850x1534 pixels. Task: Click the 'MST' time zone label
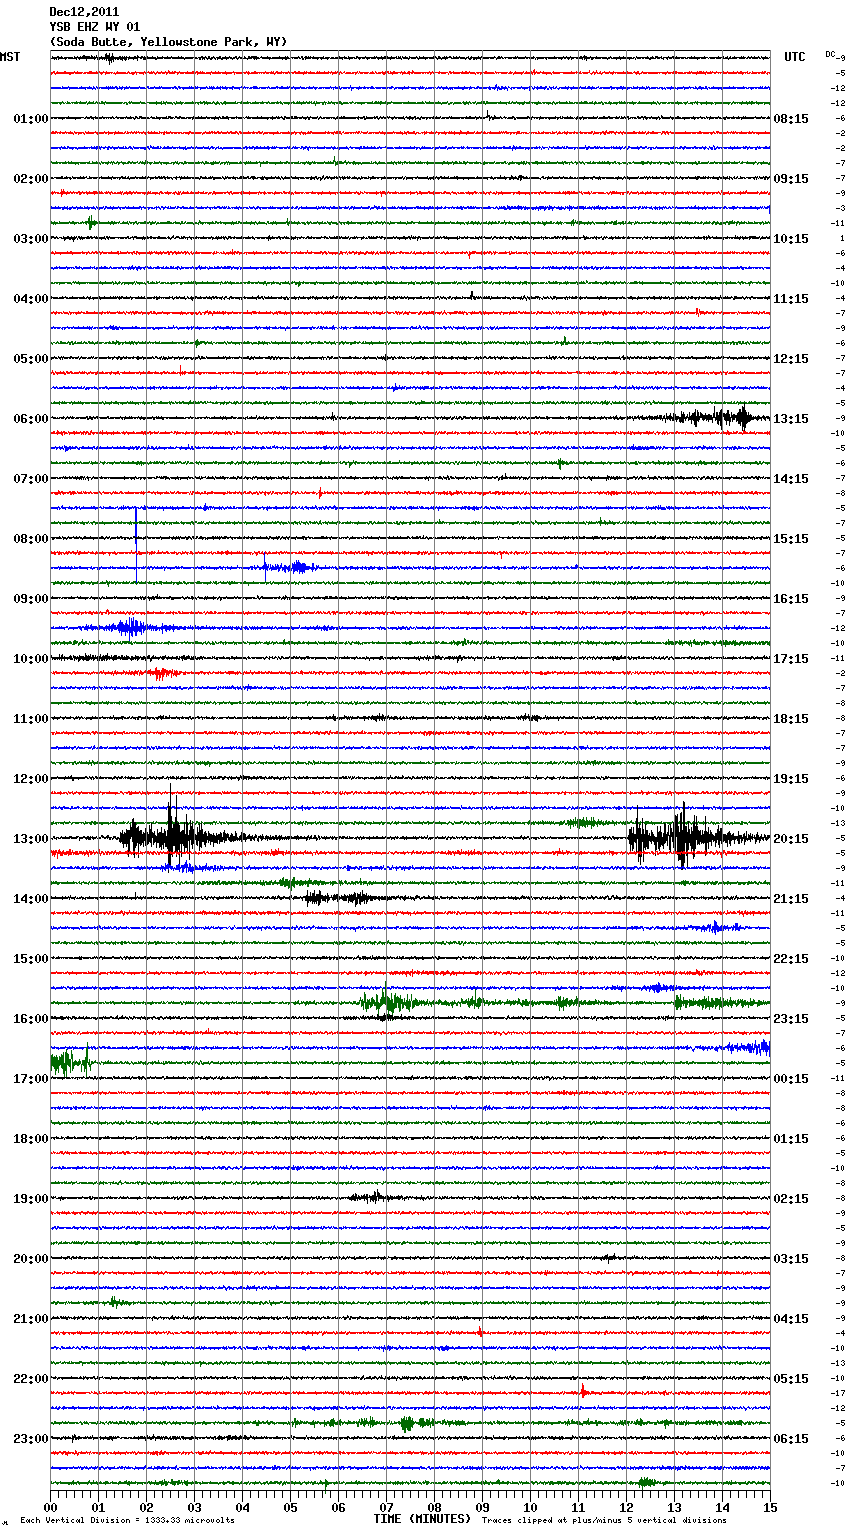pyautogui.click(x=10, y=57)
